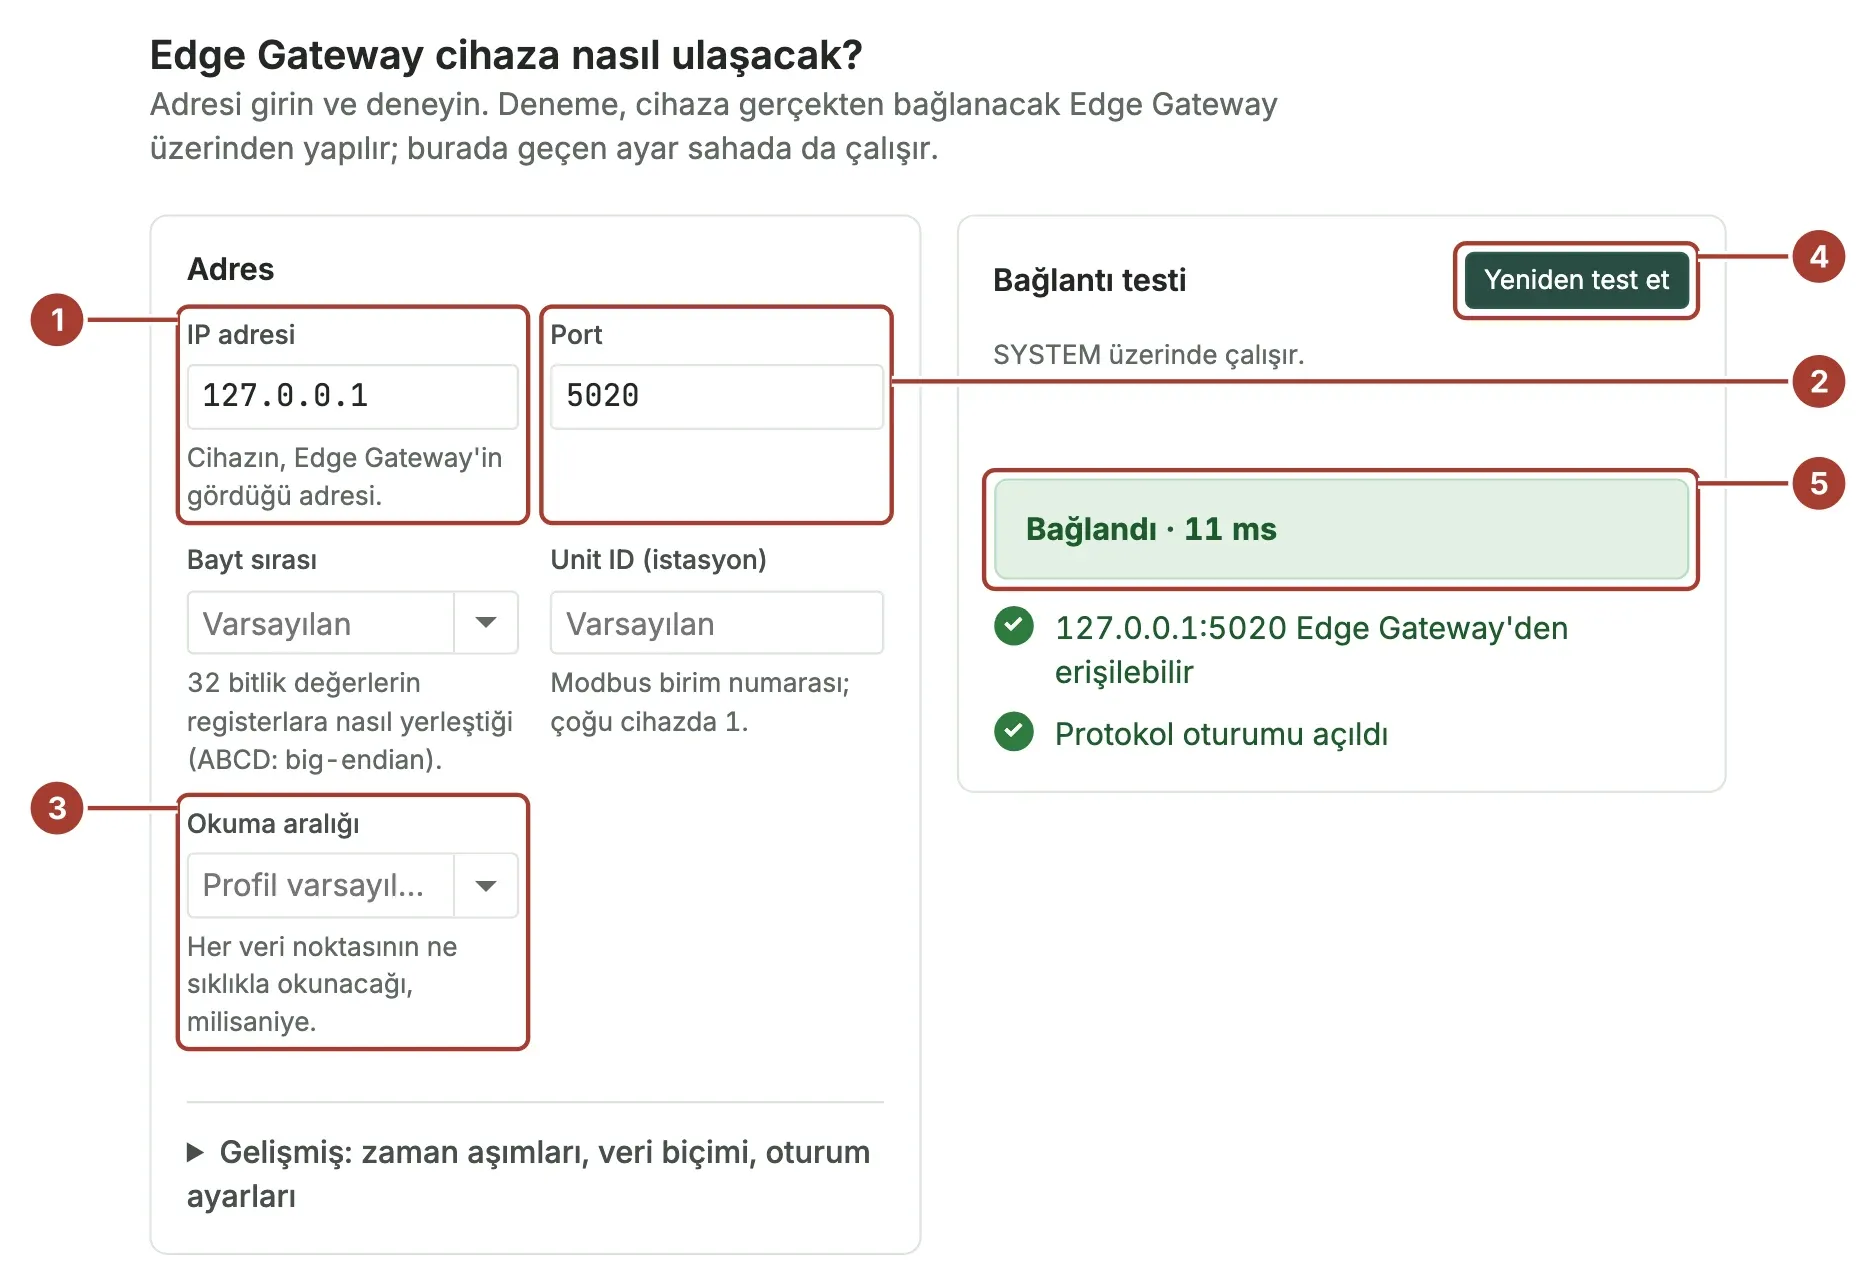Viewport: 1876px width, 1285px height.
Task: Click the "Bayt sırası" label
Action: pos(252,560)
